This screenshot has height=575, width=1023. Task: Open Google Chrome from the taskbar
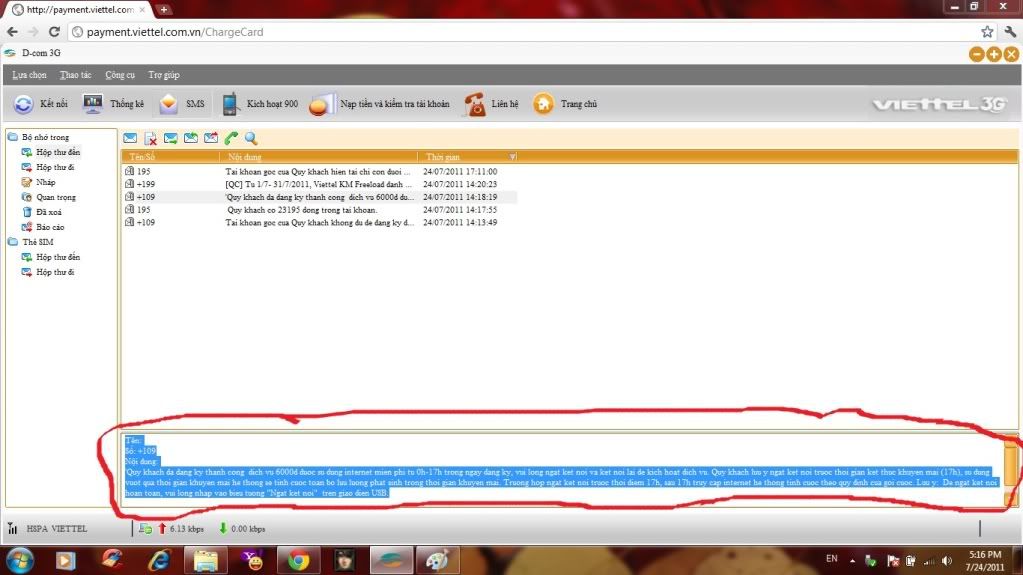point(298,559)
